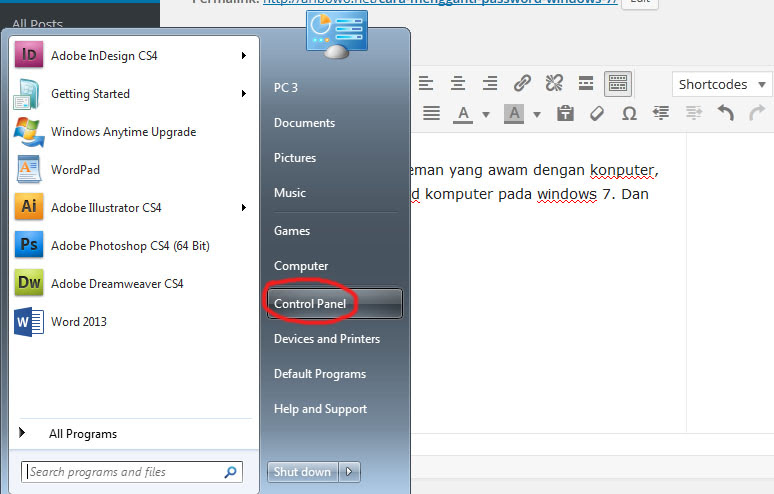The height and width of the screenshot is (494, 774).
Task: Open Pictures library
Action: [295, 158]
